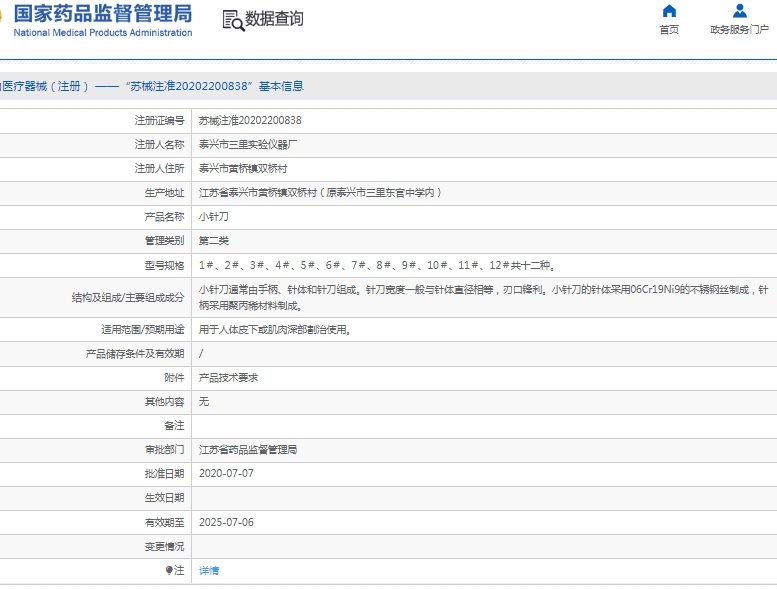Select 泰兴市黄桥镇双桥村 registrant address value
777x589 pixels.
pyautogui.click(x=243, y=168)
